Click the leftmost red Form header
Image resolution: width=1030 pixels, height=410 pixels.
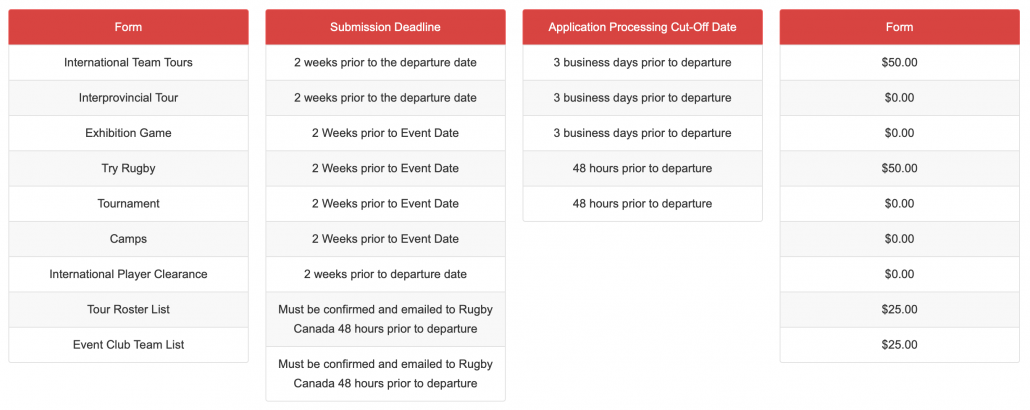[x=128, y=27]
